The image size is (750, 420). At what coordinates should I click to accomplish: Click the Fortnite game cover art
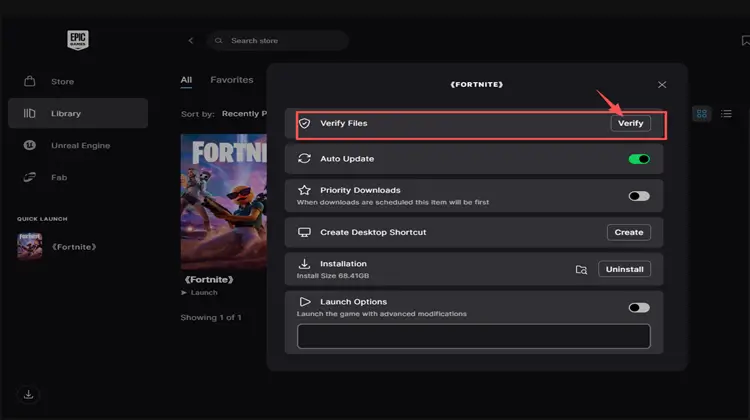click(x=223, y=201)
